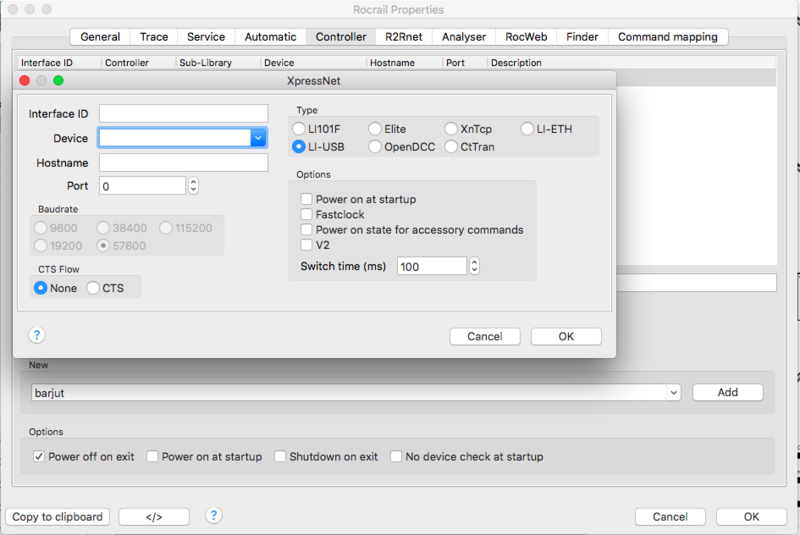Cancel the XpressNet dialog
The height and width of the screenshot is (535, 800).
(x=485, y=336)
